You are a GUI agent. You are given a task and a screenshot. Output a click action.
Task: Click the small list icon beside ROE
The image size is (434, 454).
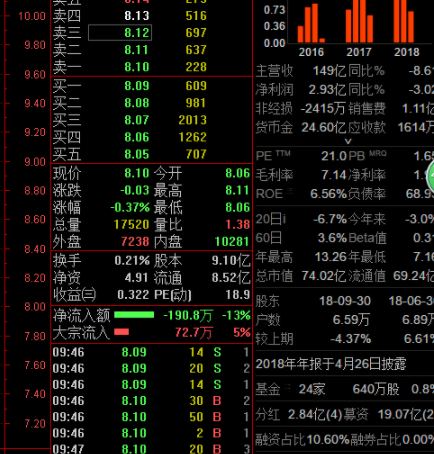(289, 191)
